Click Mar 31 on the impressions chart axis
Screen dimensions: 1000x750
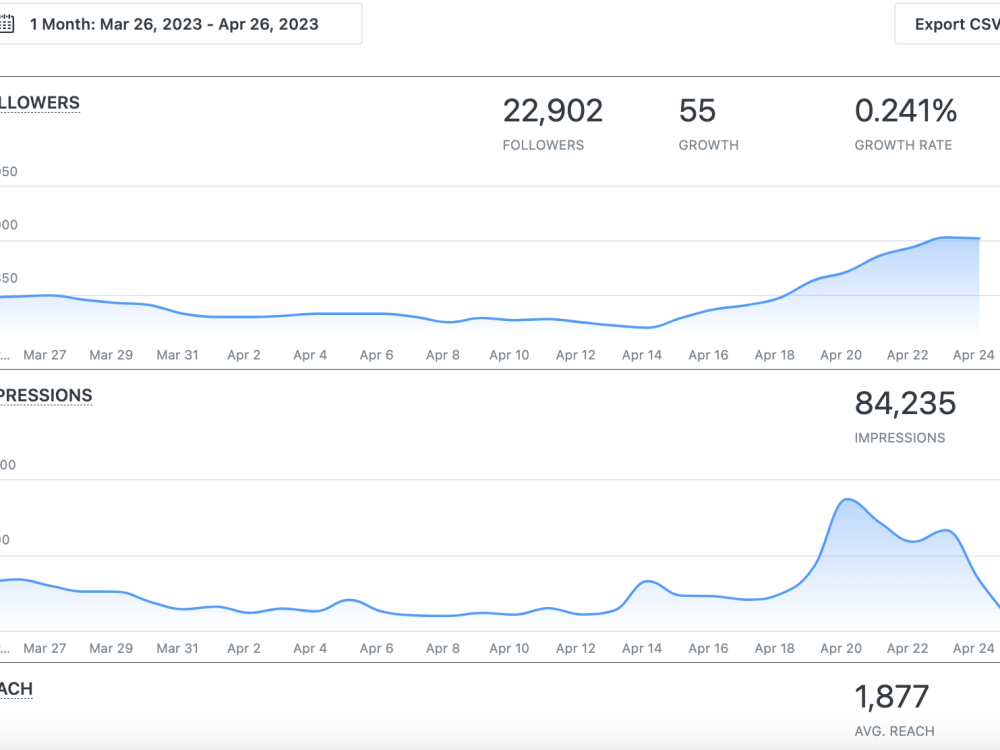click(x=177, y=649)
